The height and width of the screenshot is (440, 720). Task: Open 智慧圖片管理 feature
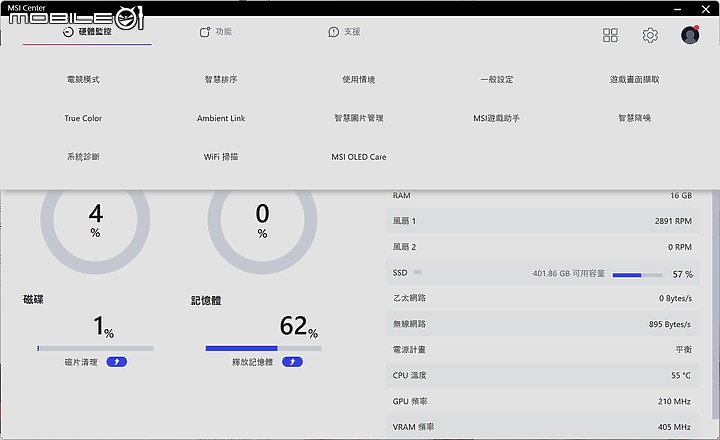click(359, 118)
